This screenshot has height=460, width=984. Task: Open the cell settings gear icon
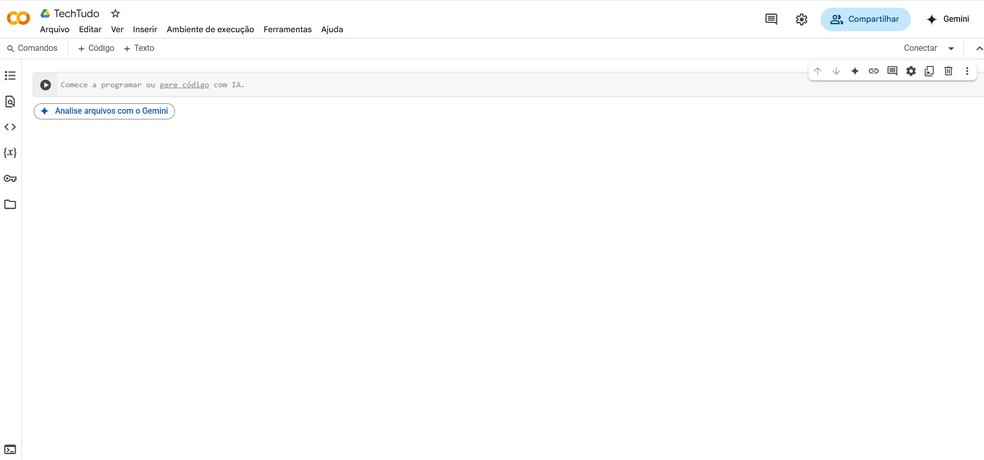coord(911,71)
